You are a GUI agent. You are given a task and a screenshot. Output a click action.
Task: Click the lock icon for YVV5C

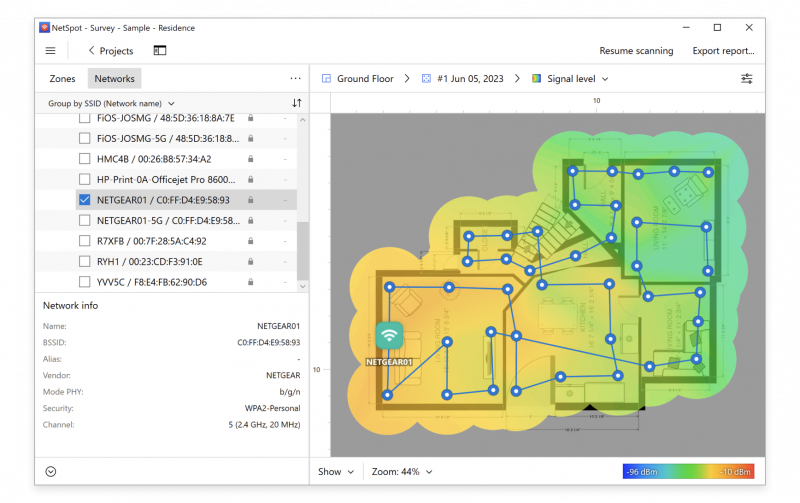click(x=251, y=282)
